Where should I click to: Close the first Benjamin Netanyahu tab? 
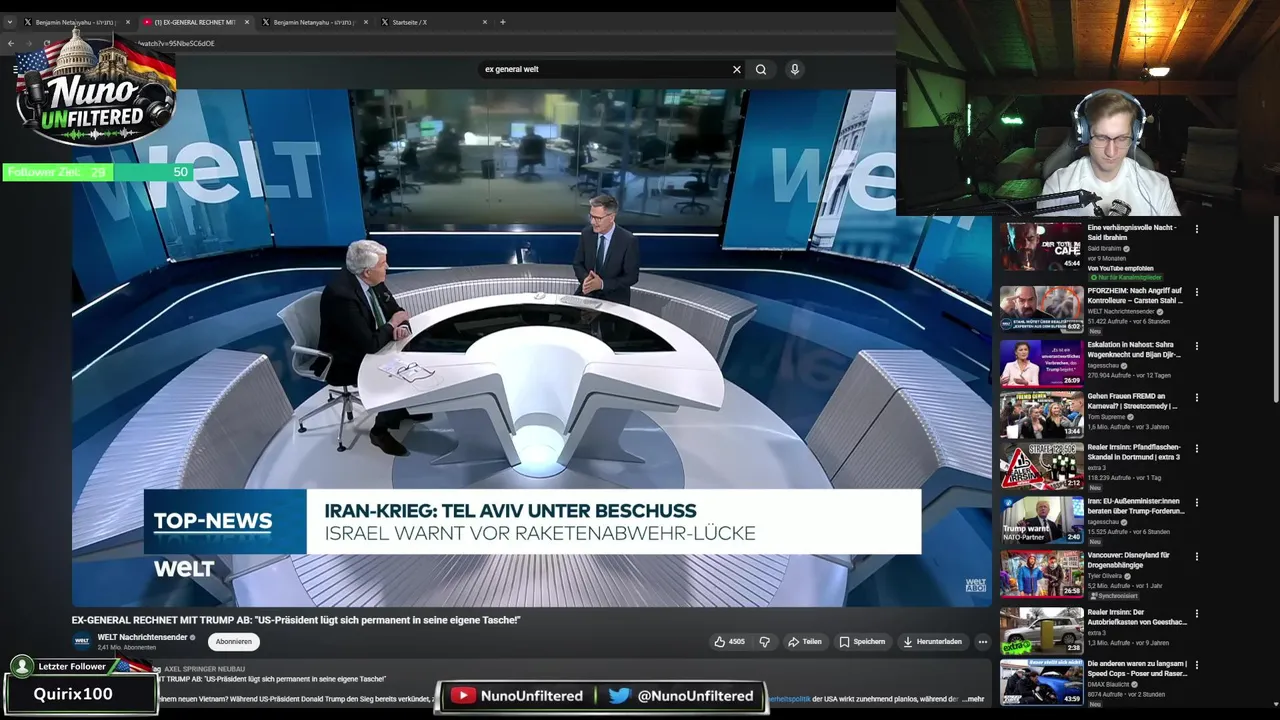pyautogui.click(x=128, y=22)
